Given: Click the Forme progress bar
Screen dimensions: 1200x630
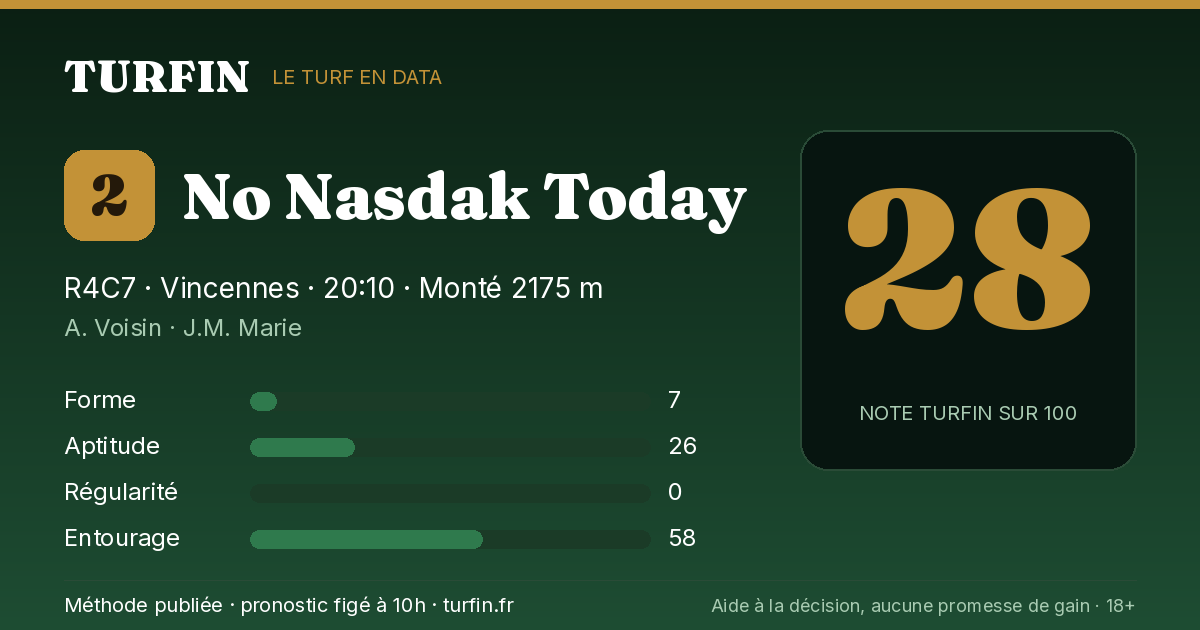Looking at the screenshot, I should pos(450,401).
